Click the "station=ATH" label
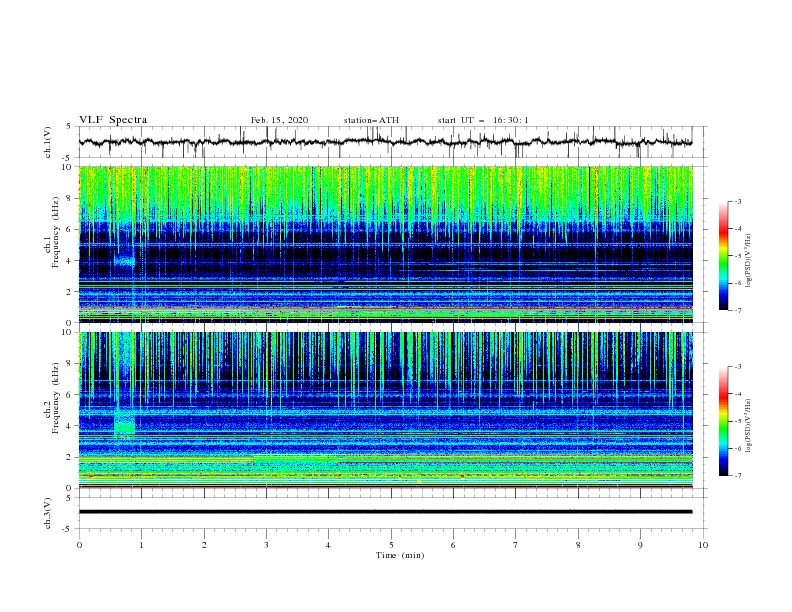Viewport: 792px width, 612px height. coord(371,120)
